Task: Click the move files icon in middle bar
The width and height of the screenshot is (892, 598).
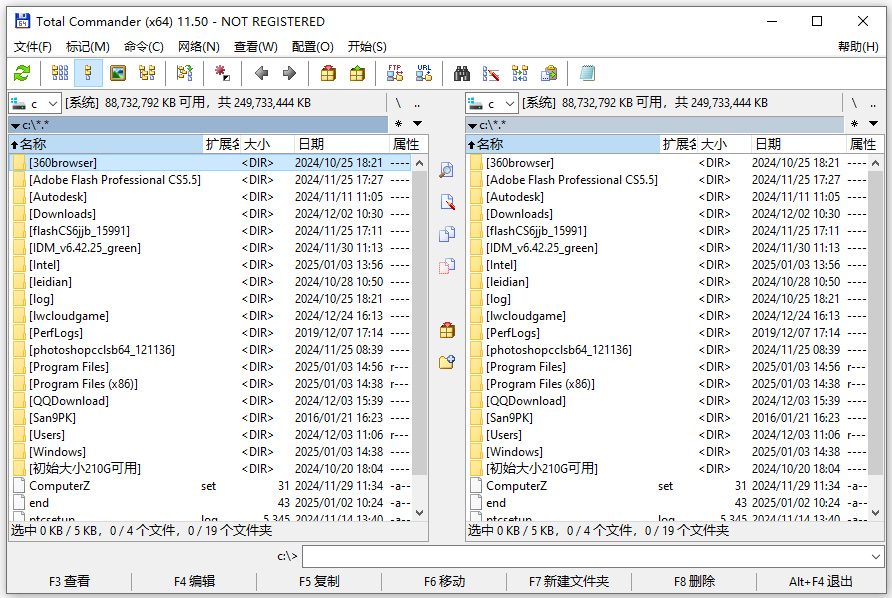Action: pos(447,266)
